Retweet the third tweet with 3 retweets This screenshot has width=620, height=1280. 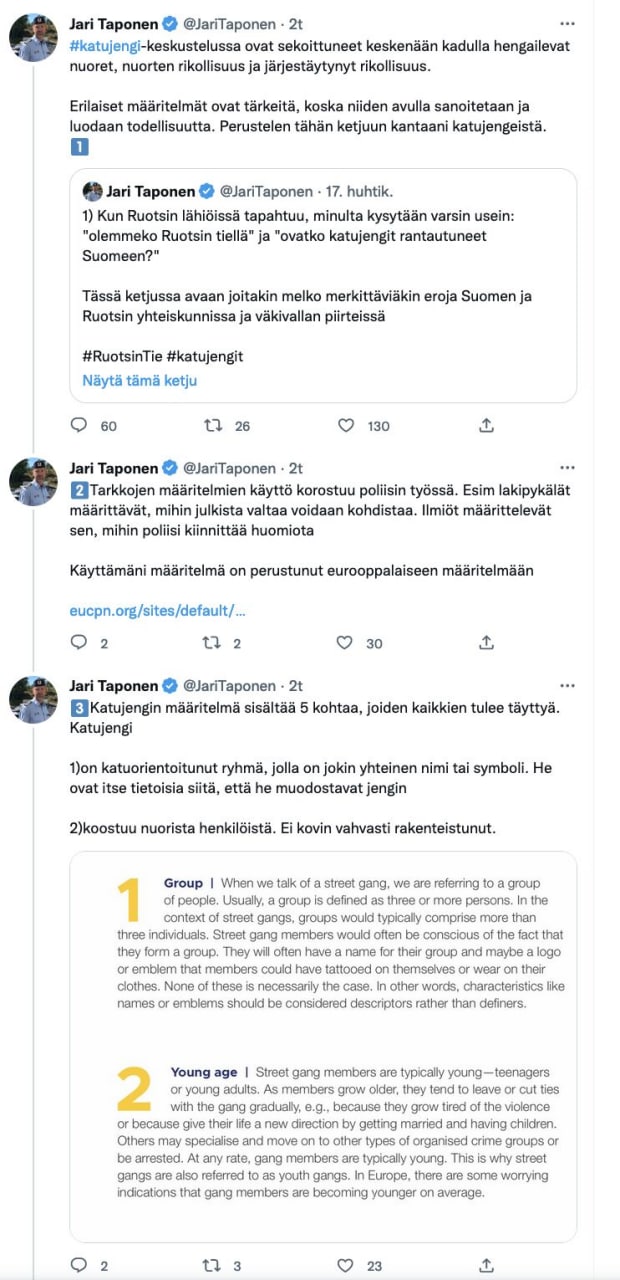(213, 1265)
